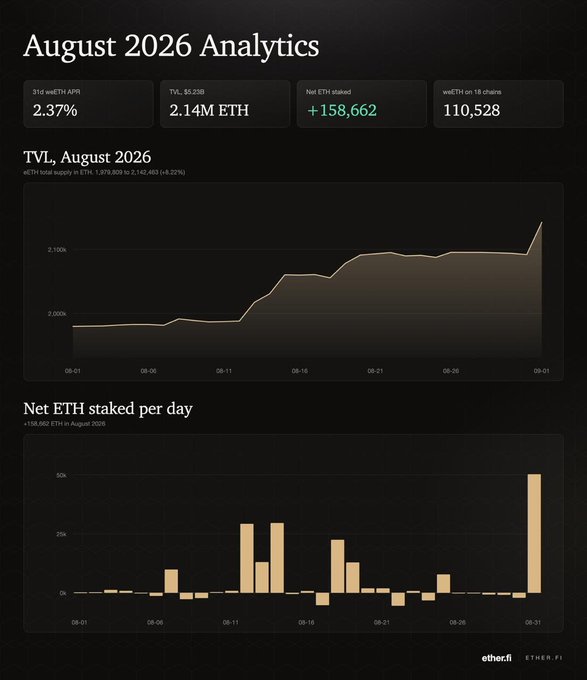The image size is (587, 680).
Task: Click 08-11 on the staked-per-day axis
Action: [x=231, y=622]
